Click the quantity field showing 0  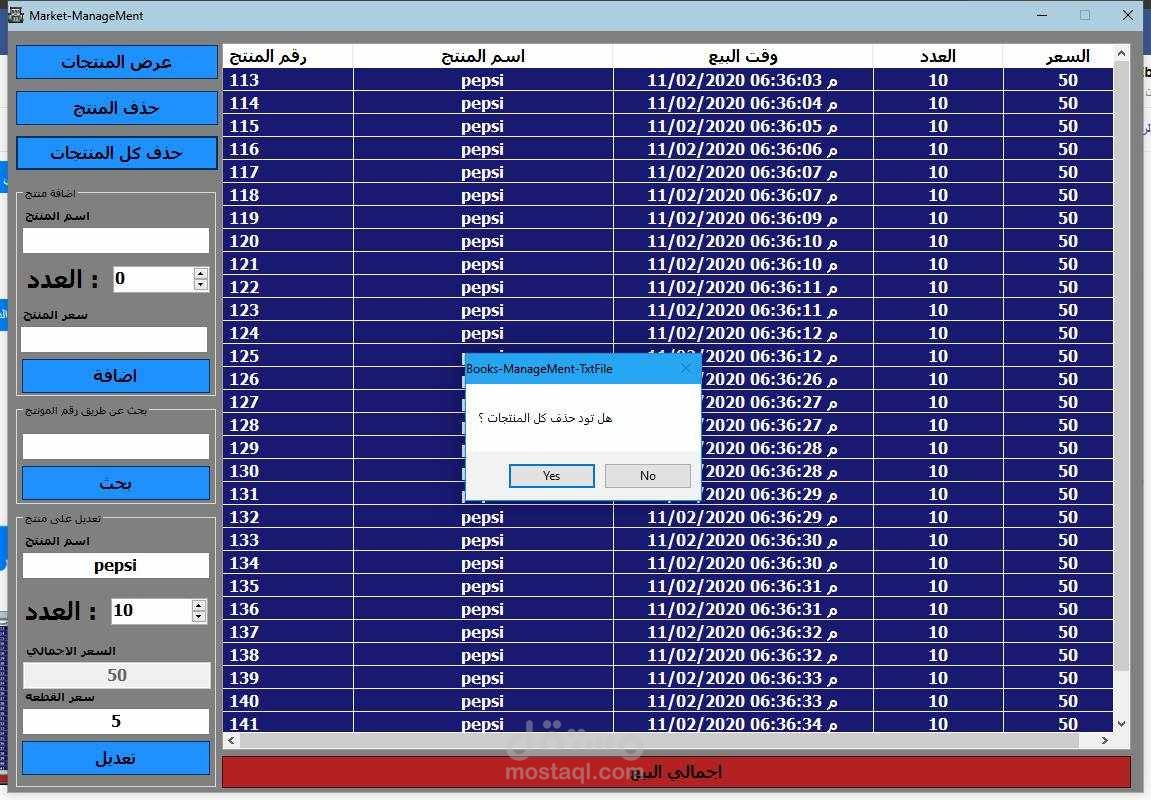[153, 279]
